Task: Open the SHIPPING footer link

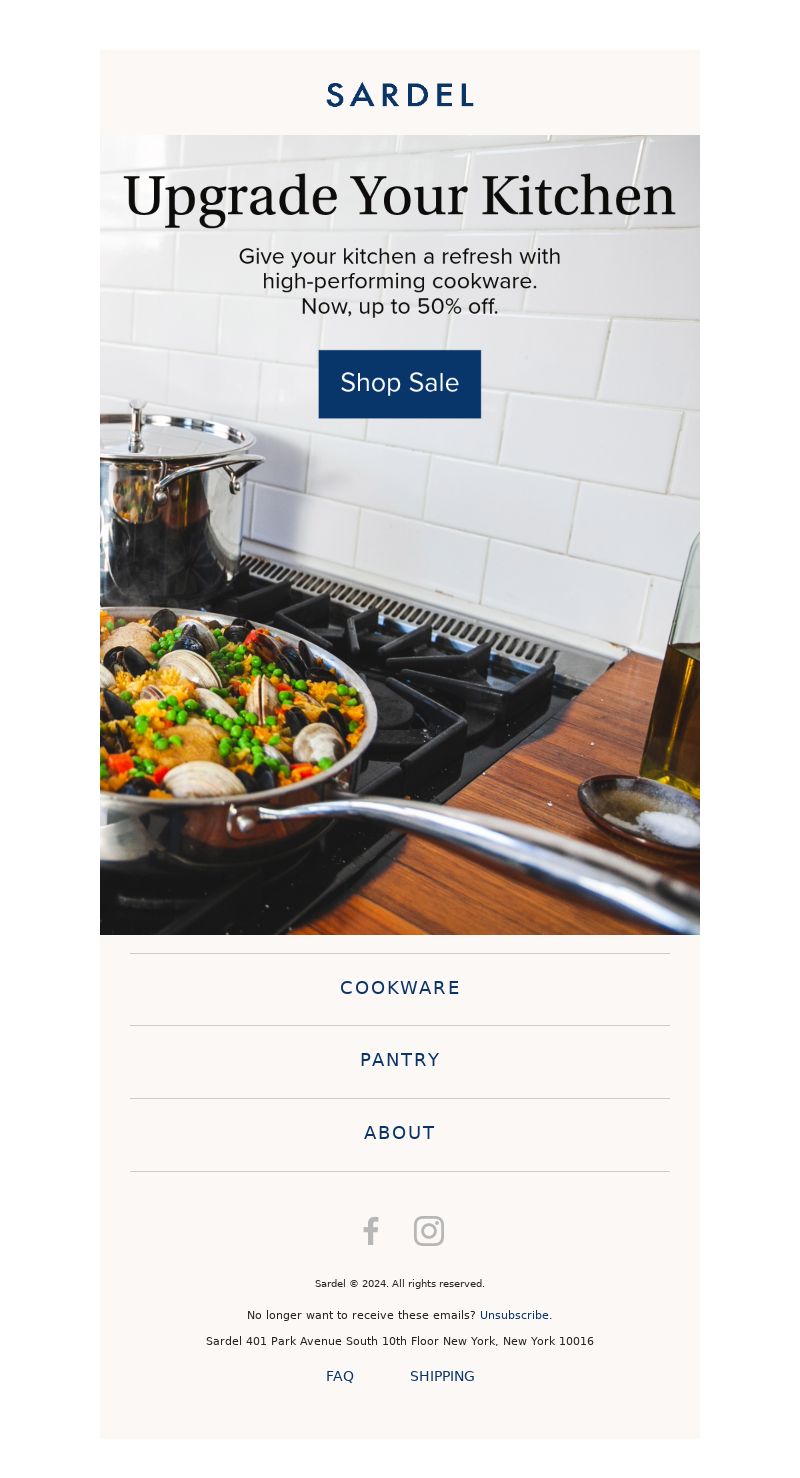Action: (x=442, y=1376)
